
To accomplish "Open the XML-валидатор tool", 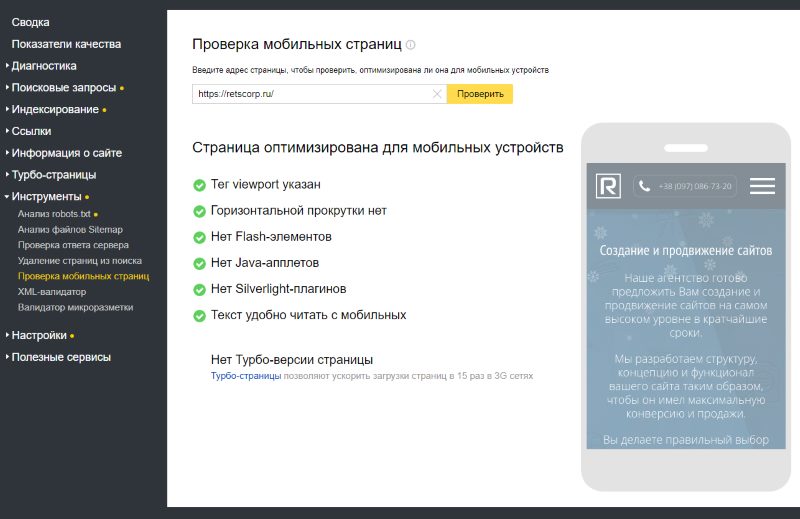I will click(x=52, y=292).
